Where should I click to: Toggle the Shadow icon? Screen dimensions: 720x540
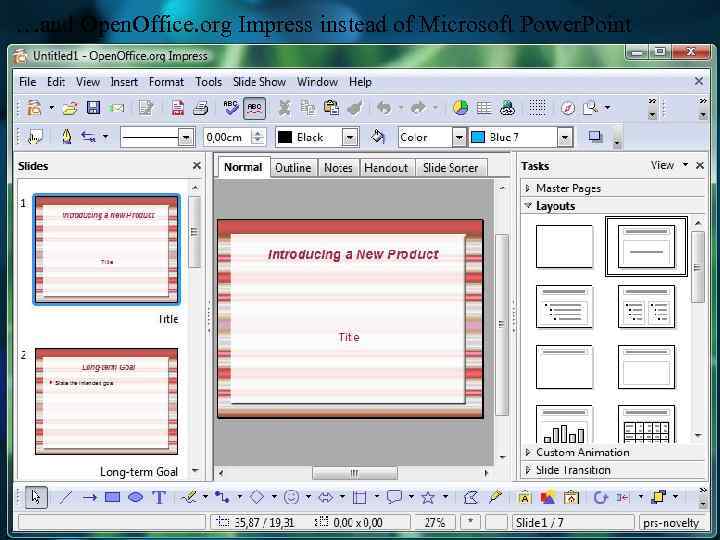596,137
